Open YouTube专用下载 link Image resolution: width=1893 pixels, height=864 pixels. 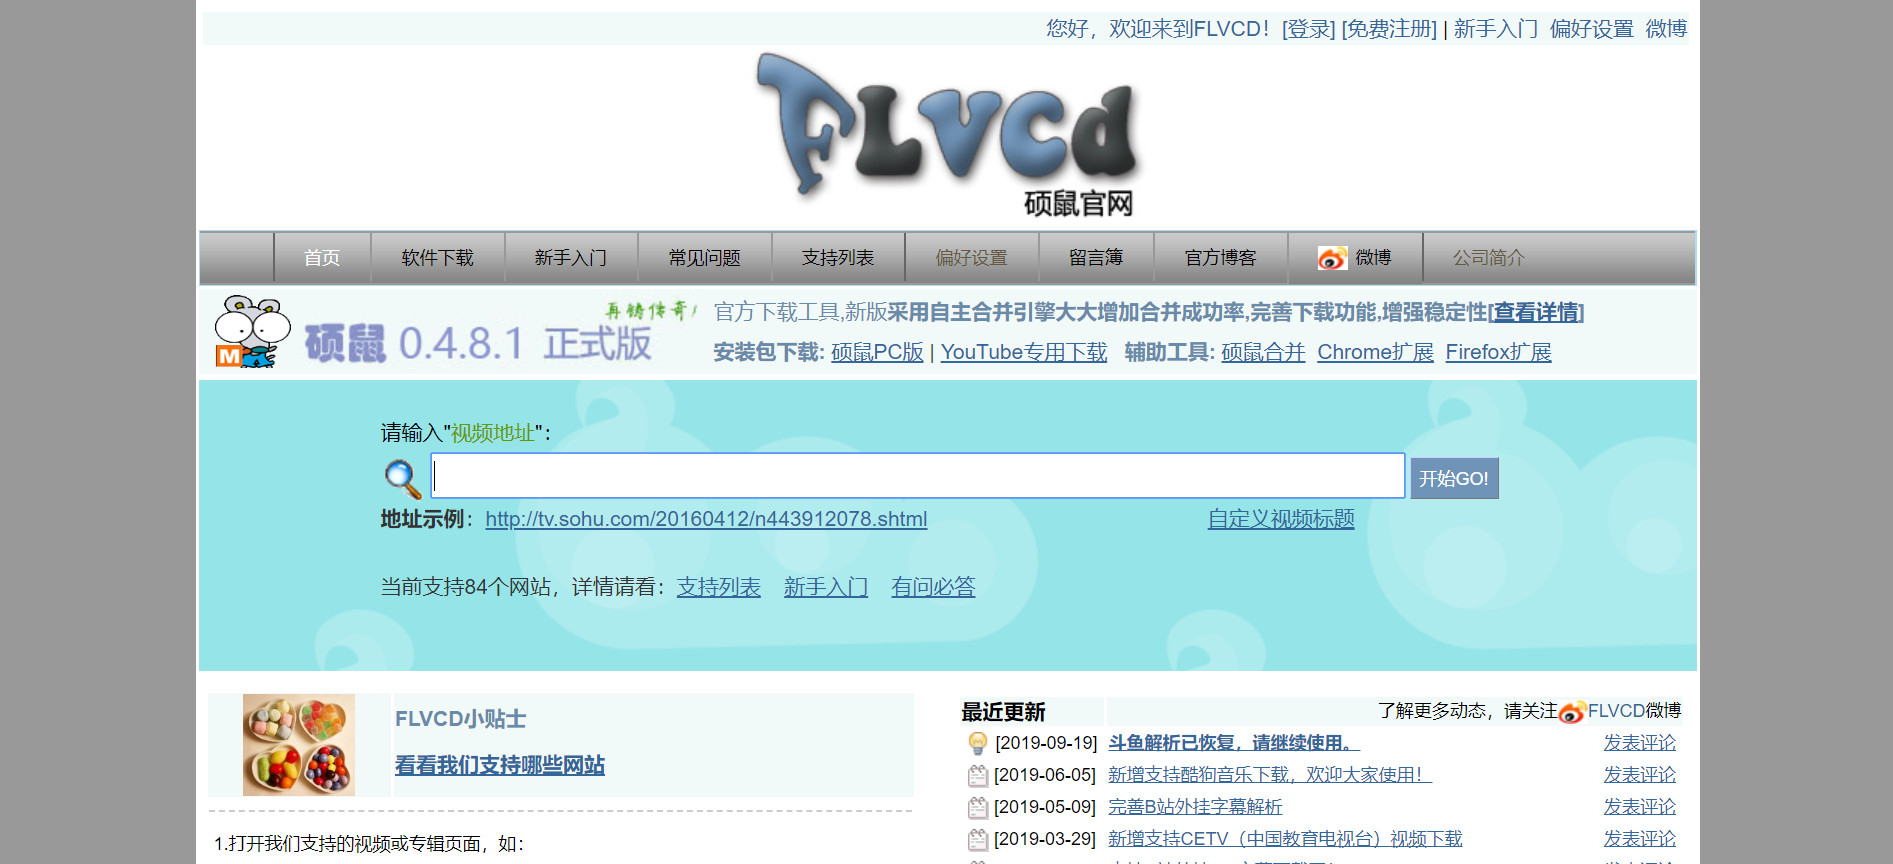1024,352
